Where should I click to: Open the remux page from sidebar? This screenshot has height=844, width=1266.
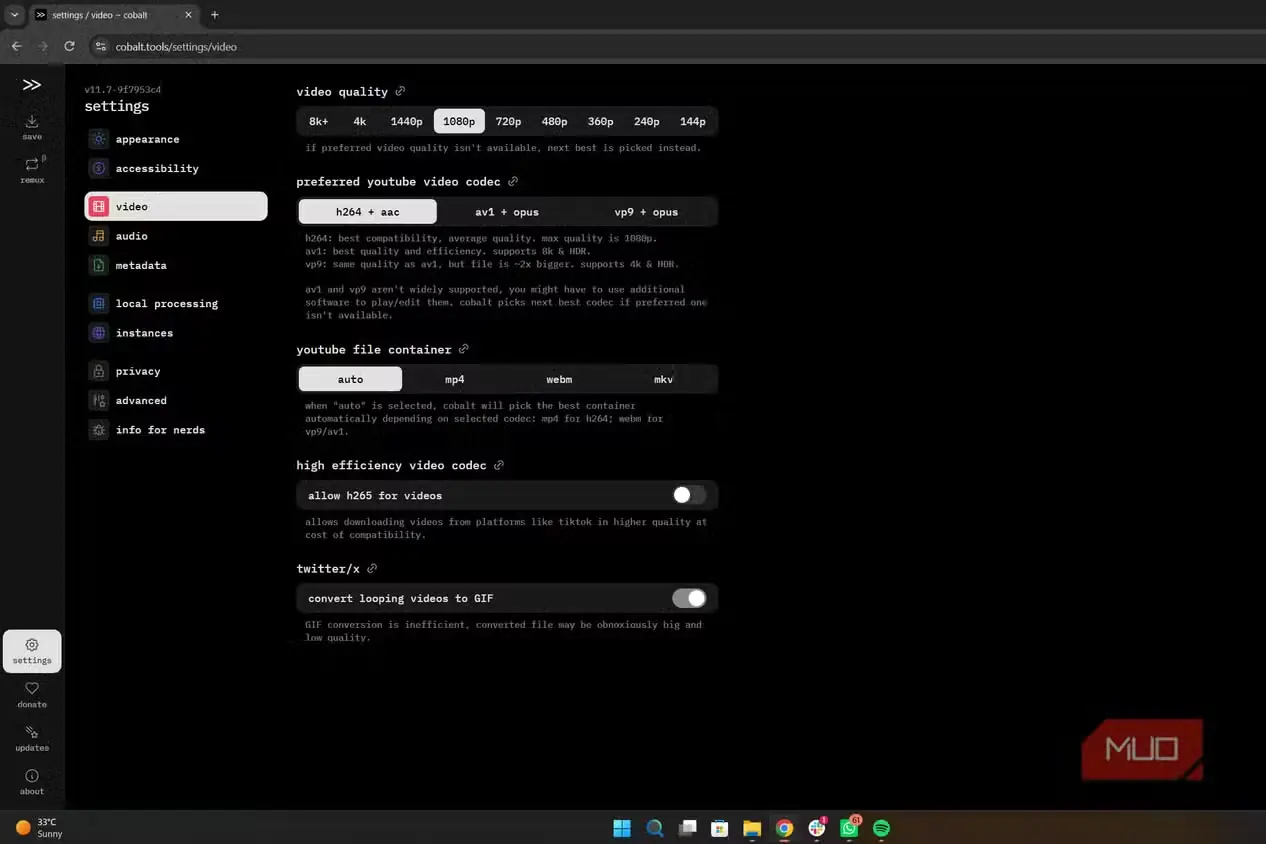[32, 170]
